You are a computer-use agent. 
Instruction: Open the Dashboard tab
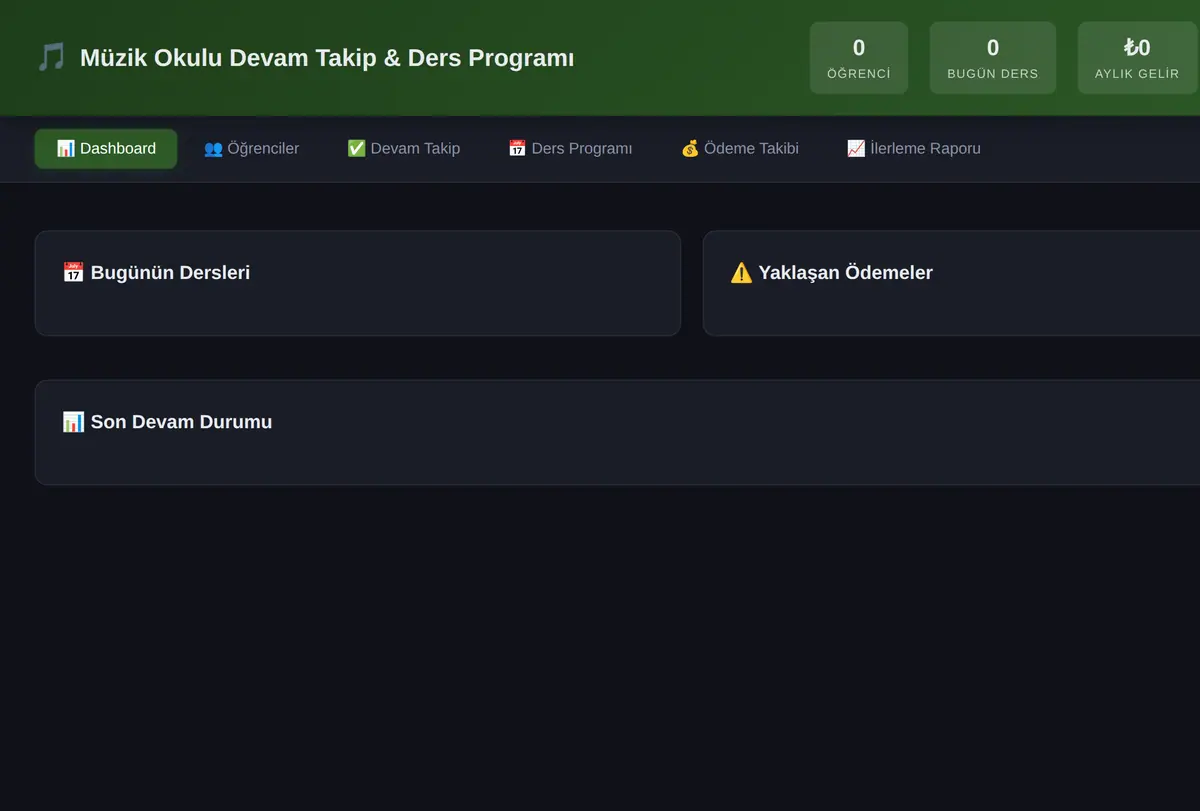[106, 149]
